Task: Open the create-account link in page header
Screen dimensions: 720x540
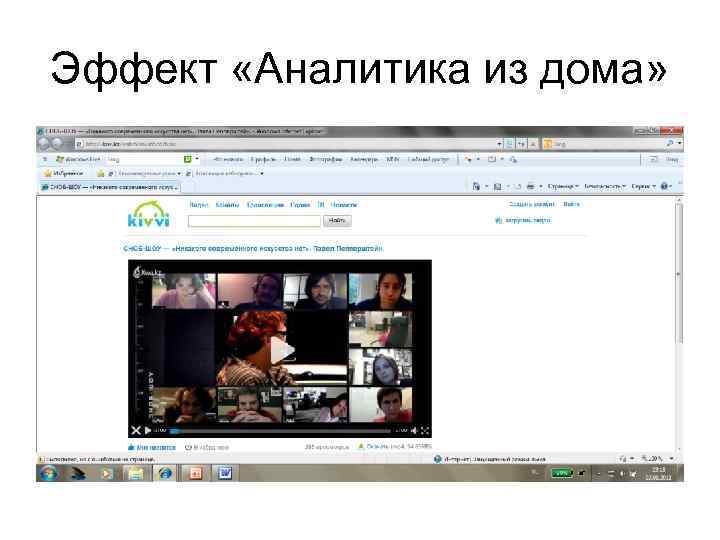Action: click(x=532, y=204)
